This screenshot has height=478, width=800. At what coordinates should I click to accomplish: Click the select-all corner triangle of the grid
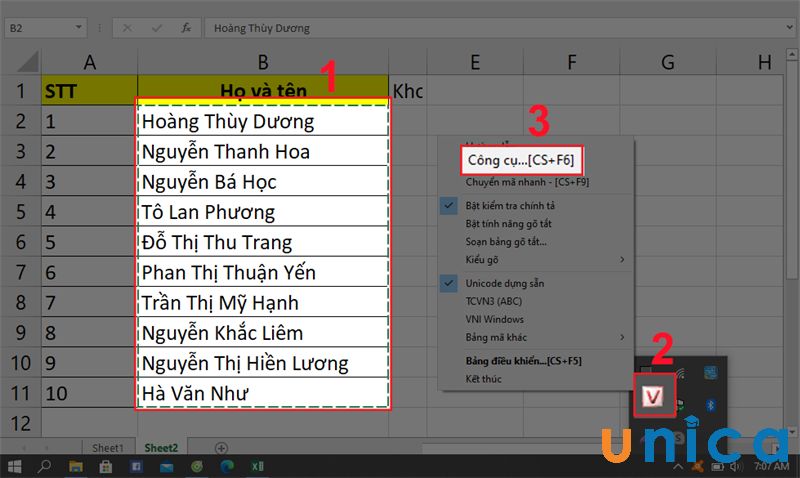coord(28,61)
